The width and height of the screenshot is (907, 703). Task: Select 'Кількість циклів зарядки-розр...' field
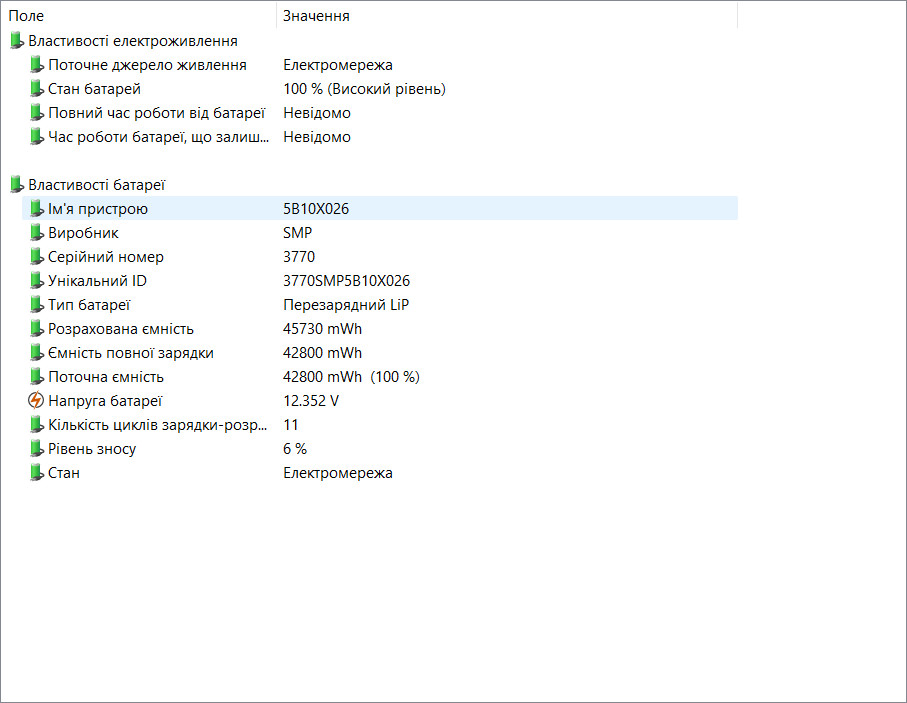(x=157, y=425)
